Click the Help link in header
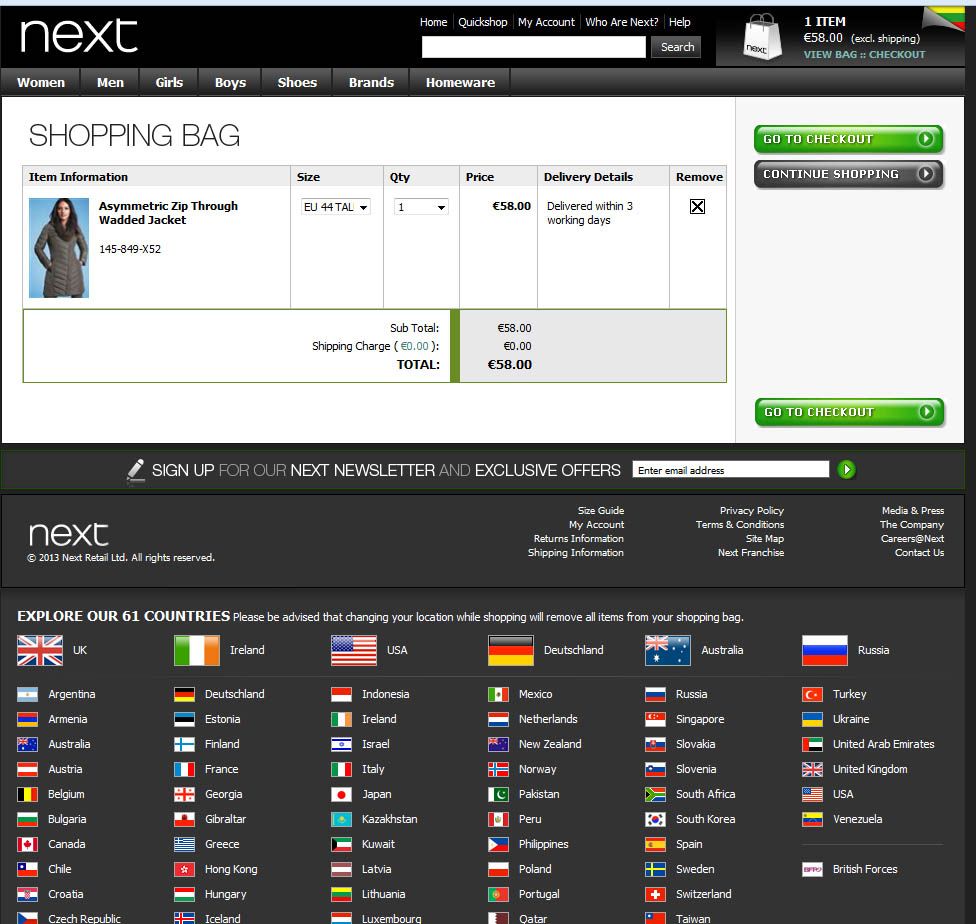Viewport: 976px width, 924px height. (680, 22)
